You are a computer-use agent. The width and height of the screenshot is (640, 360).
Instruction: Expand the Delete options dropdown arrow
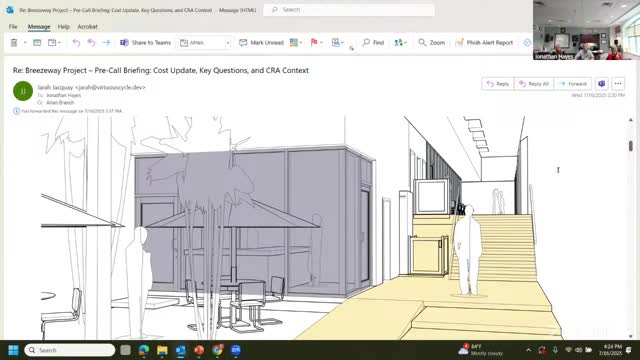point(25,42)
